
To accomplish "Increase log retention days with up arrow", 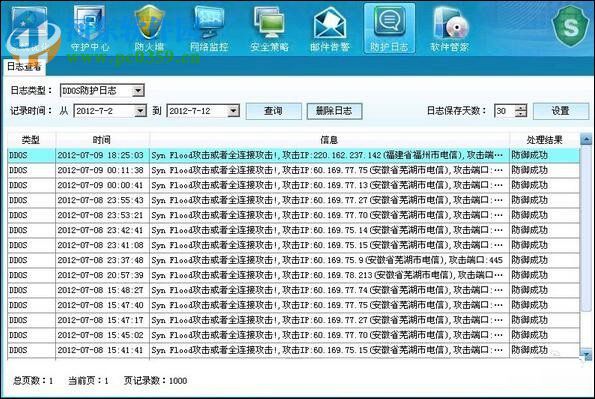I will tap(521, 108).
